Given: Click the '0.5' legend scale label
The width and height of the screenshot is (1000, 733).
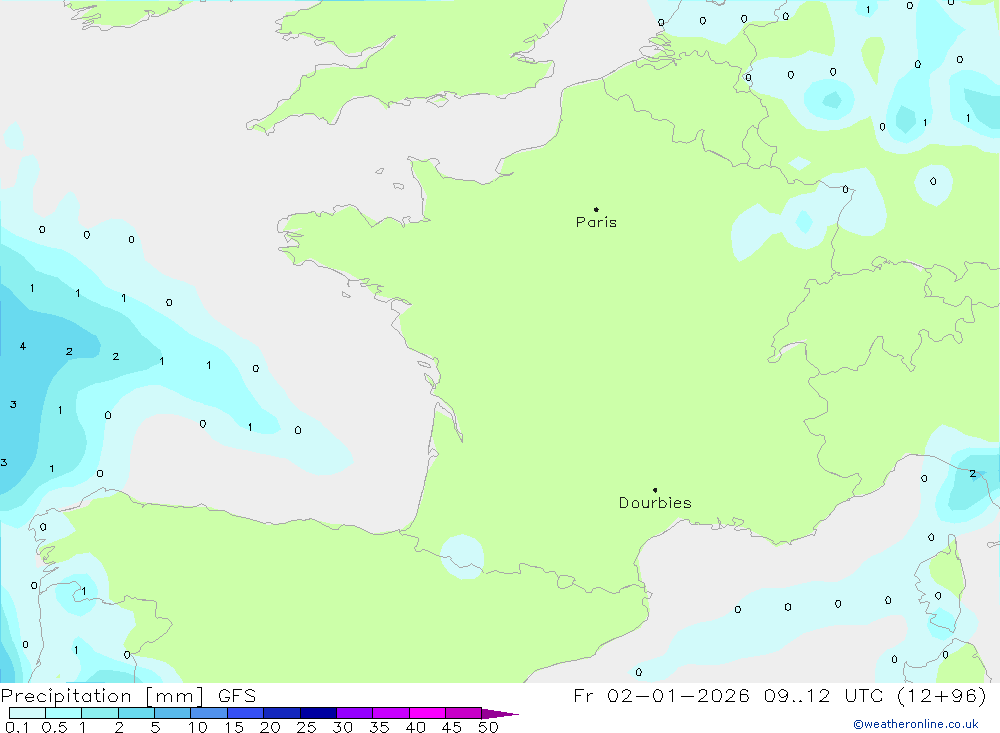Looking at the screenshot, I should (55, 727).
